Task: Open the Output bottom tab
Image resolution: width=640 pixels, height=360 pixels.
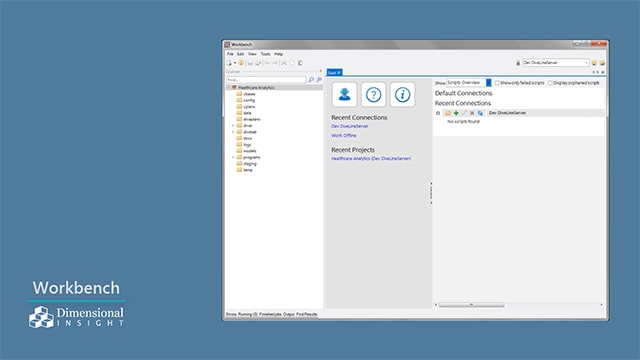Action: pyautogui.click(x=289, y=314)
